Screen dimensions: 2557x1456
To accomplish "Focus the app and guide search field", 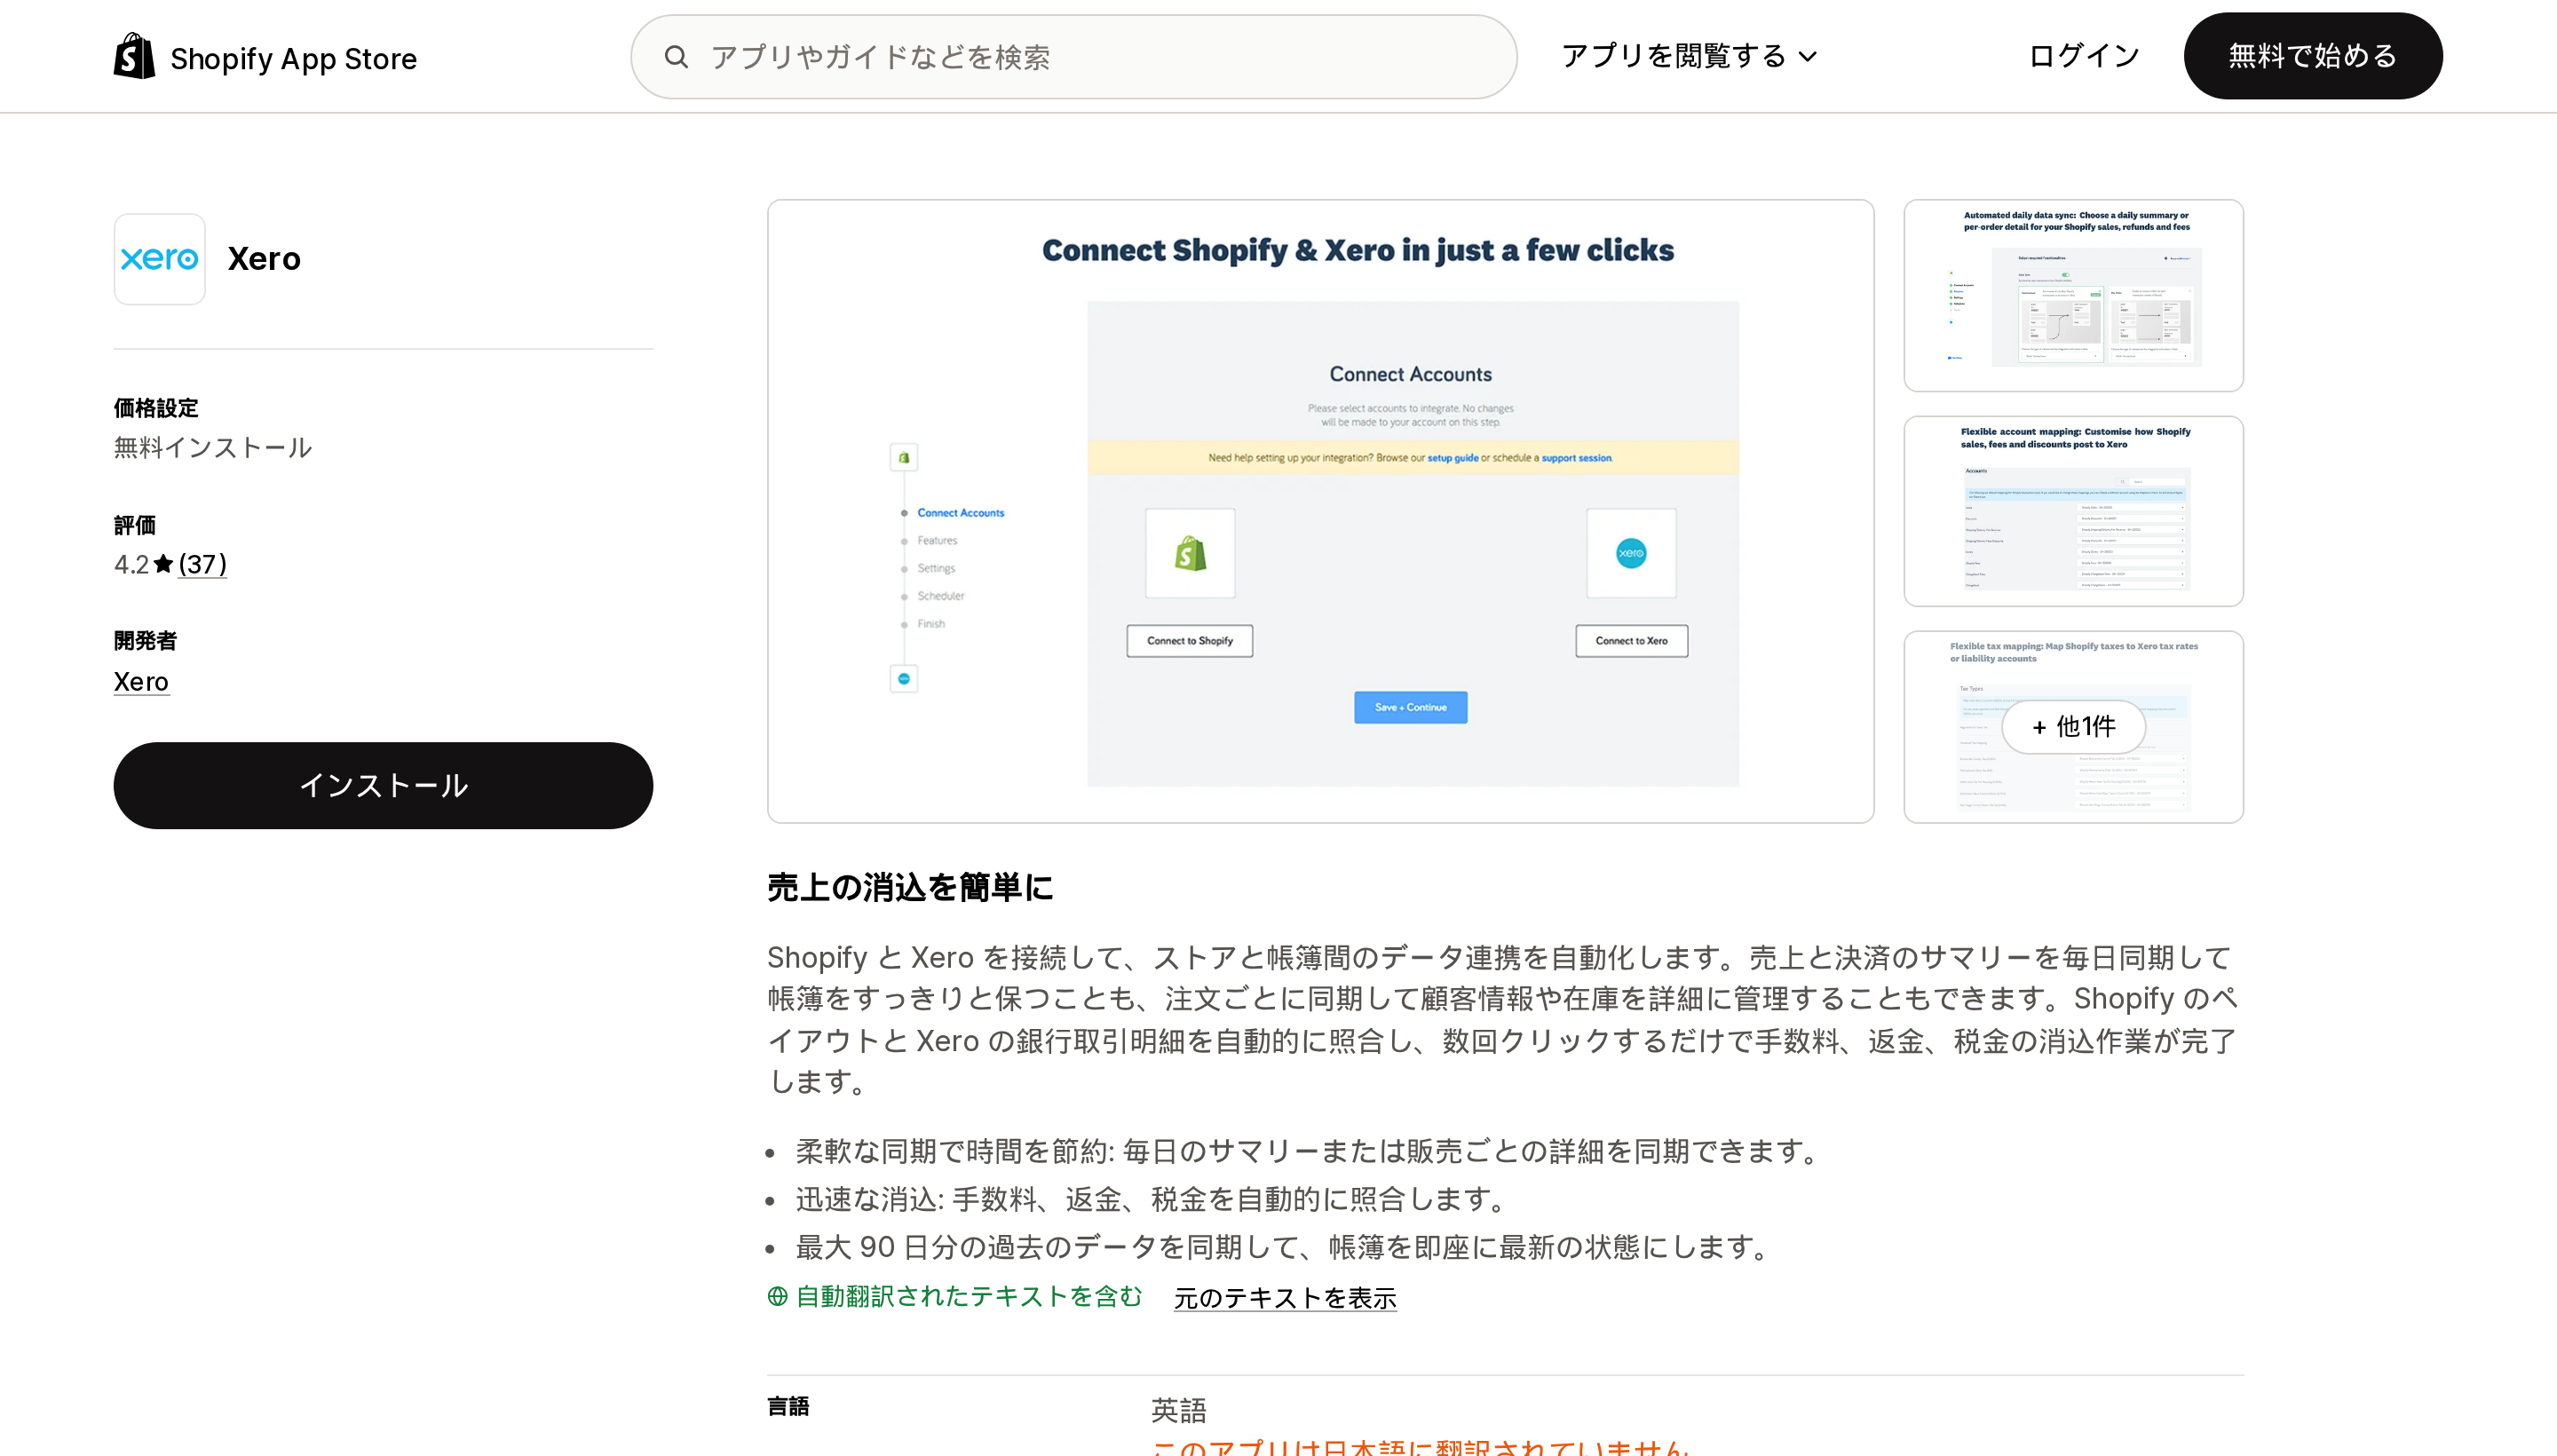I will pyautogui.click(x=1073, y=56).
